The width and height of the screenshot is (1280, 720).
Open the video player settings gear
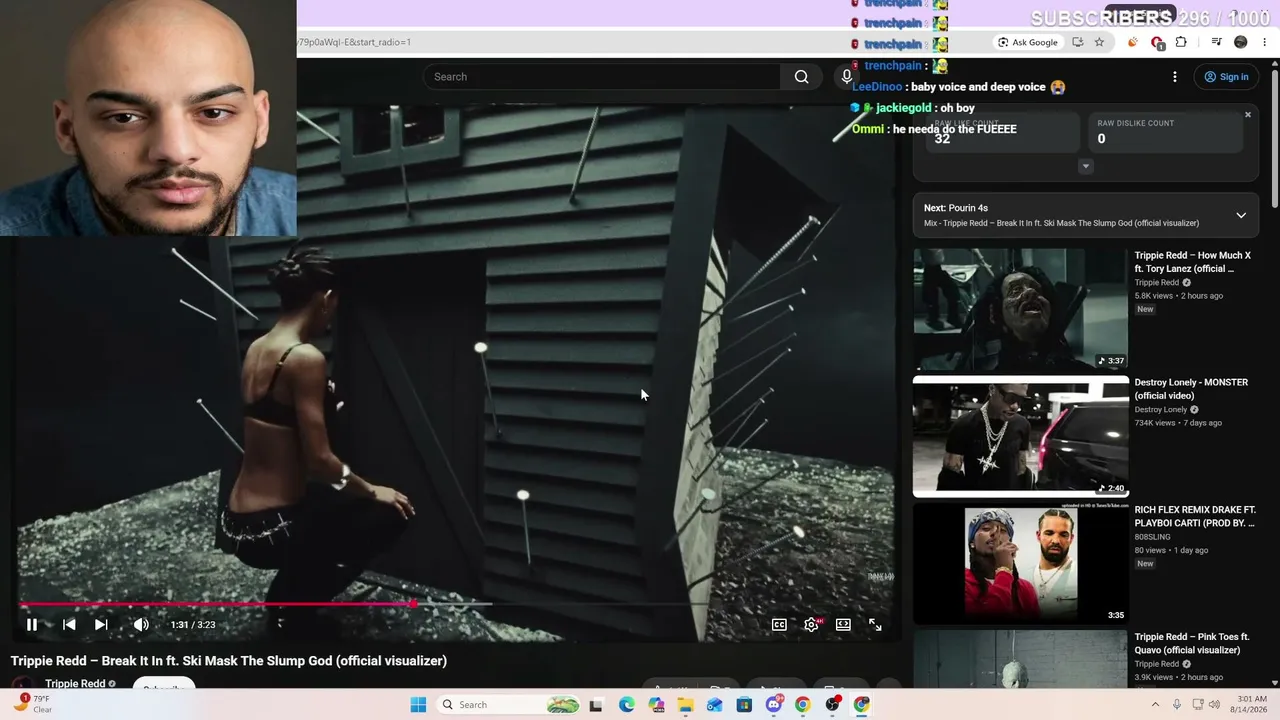click(812, 625)
